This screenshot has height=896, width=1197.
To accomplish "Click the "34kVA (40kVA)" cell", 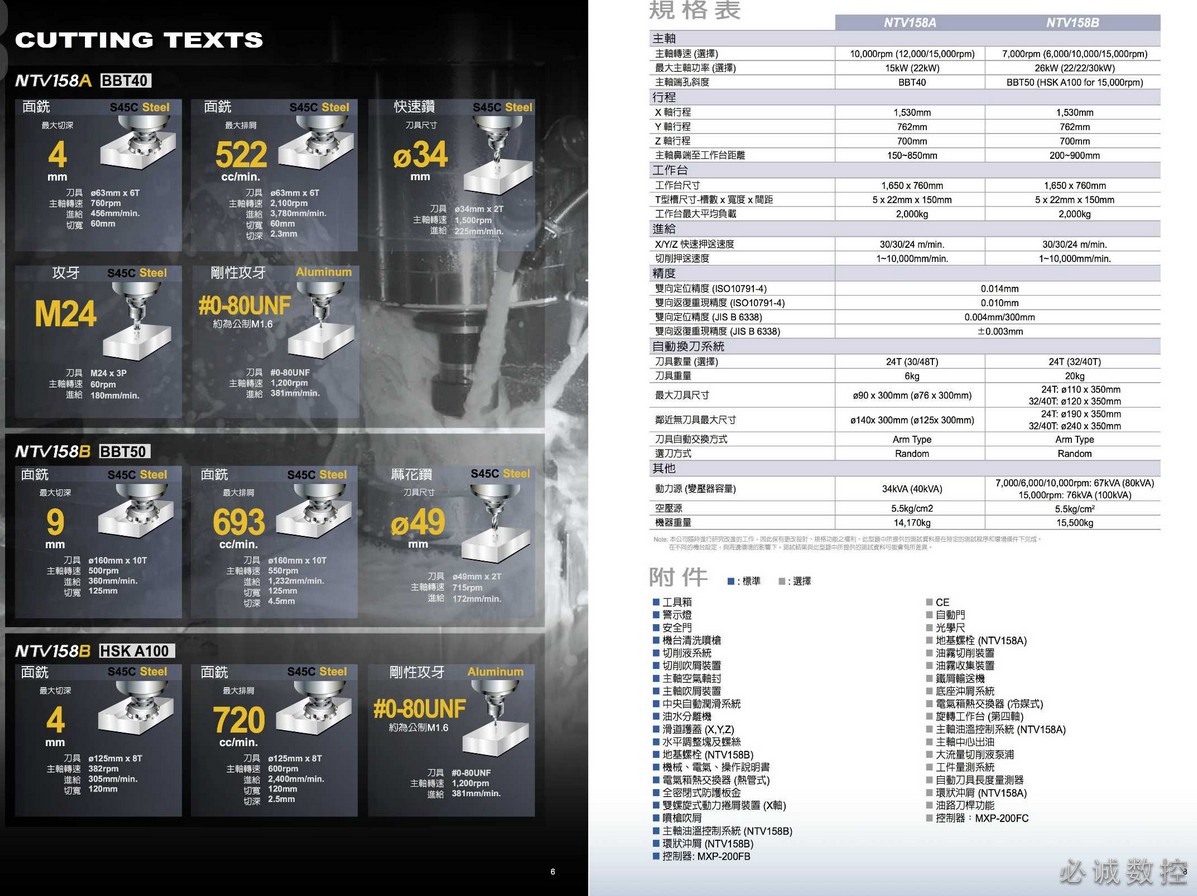I will pos(912,488).
